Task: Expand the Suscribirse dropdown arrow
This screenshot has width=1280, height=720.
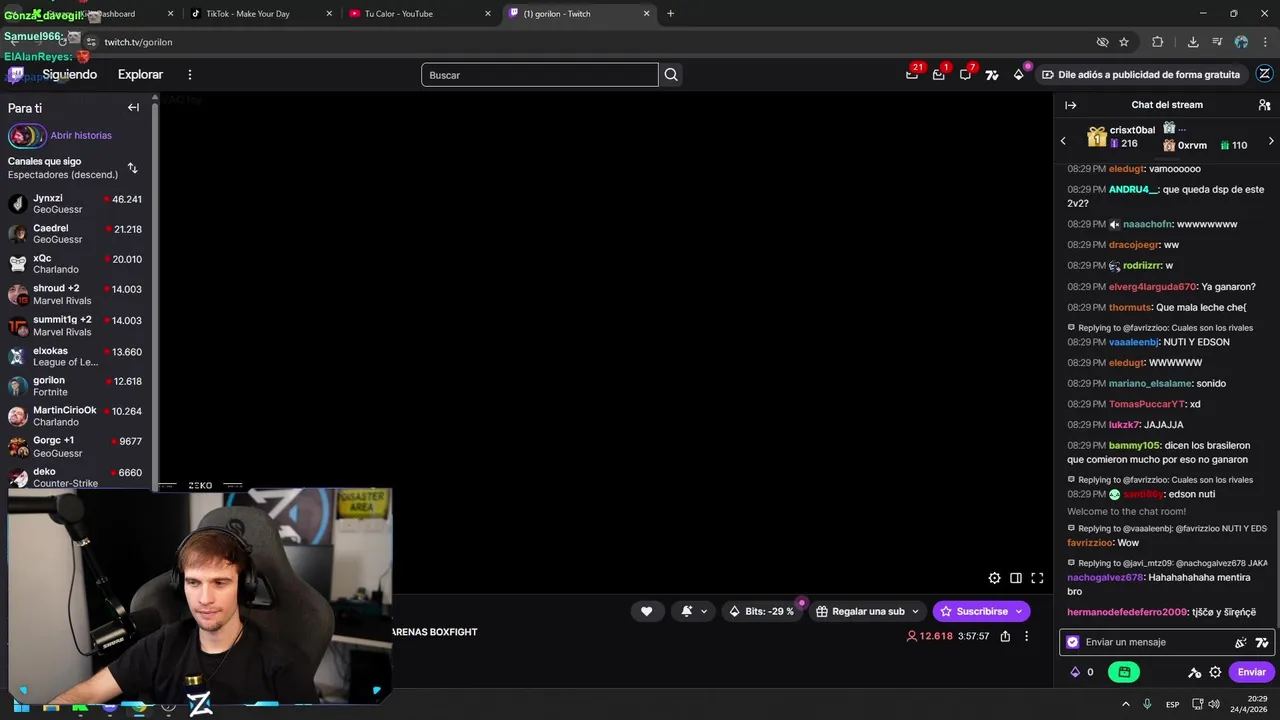Action: click(x=1019, y=611)
